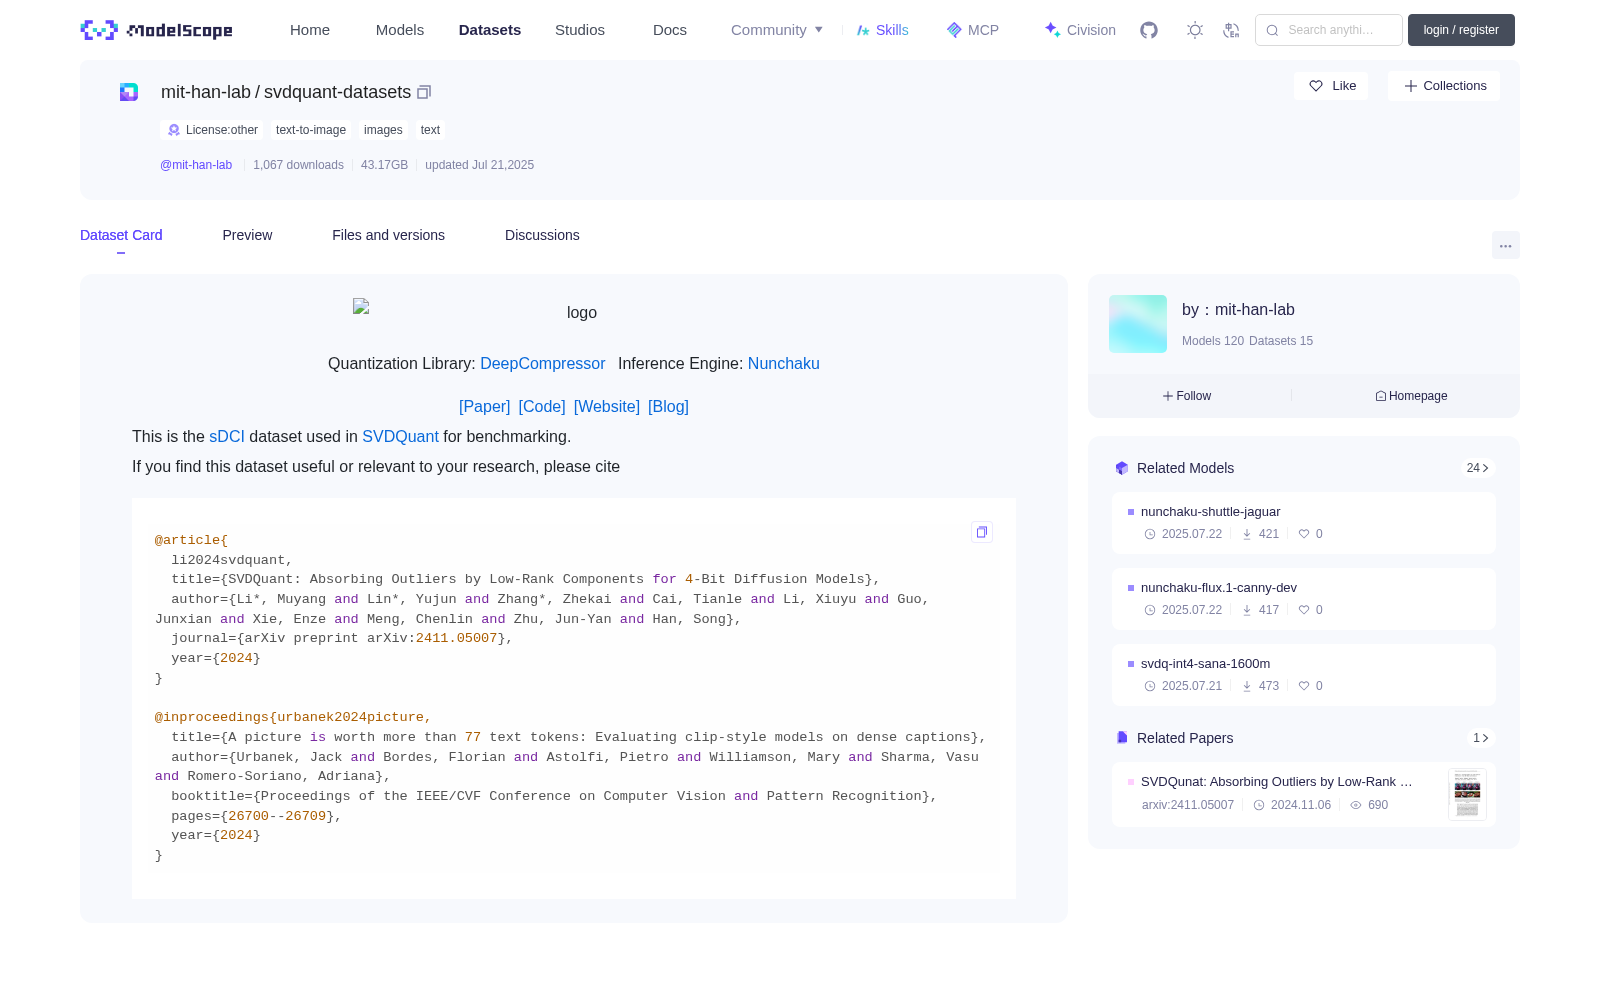Viewport: 1600px width, 1000px height.
Task: Open the Skills link
Action: point(882,30)
